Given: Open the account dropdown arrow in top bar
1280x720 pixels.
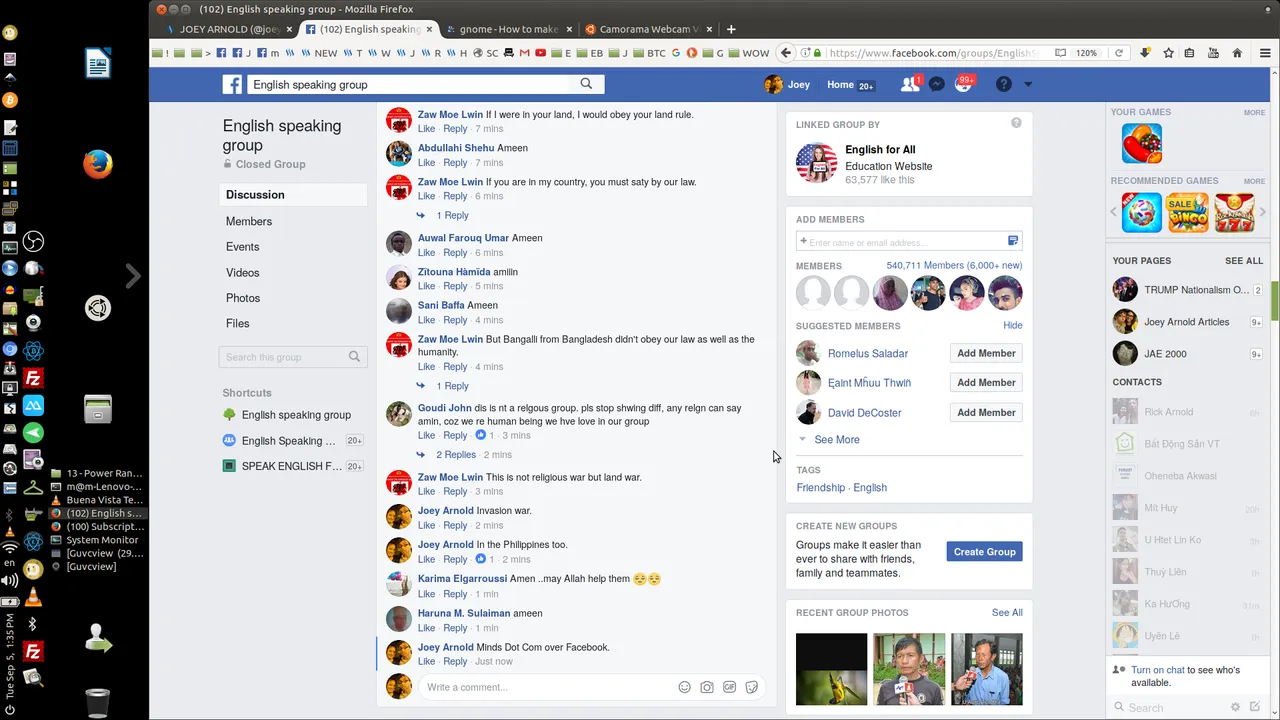Looking at the screenshot, I should tap(1027, 85).
